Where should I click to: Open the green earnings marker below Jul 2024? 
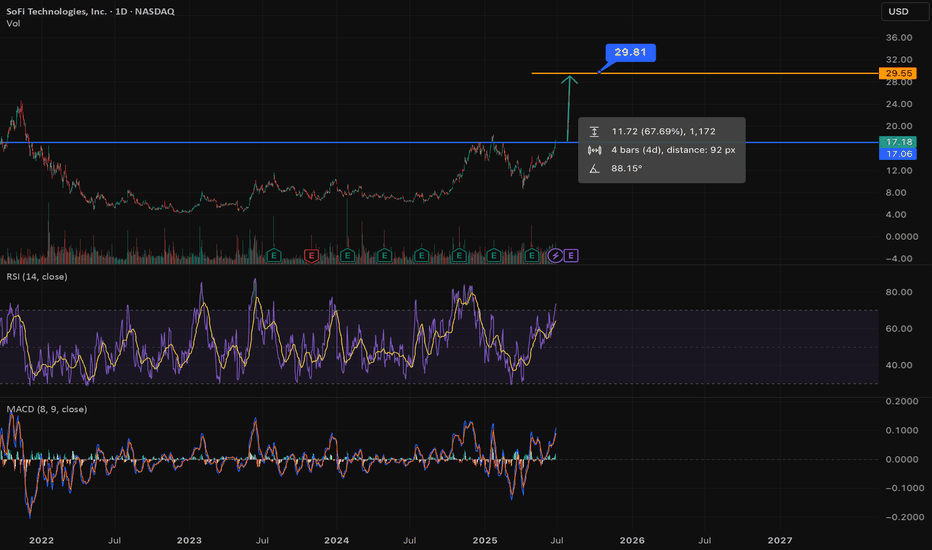[x=421, y=256]
